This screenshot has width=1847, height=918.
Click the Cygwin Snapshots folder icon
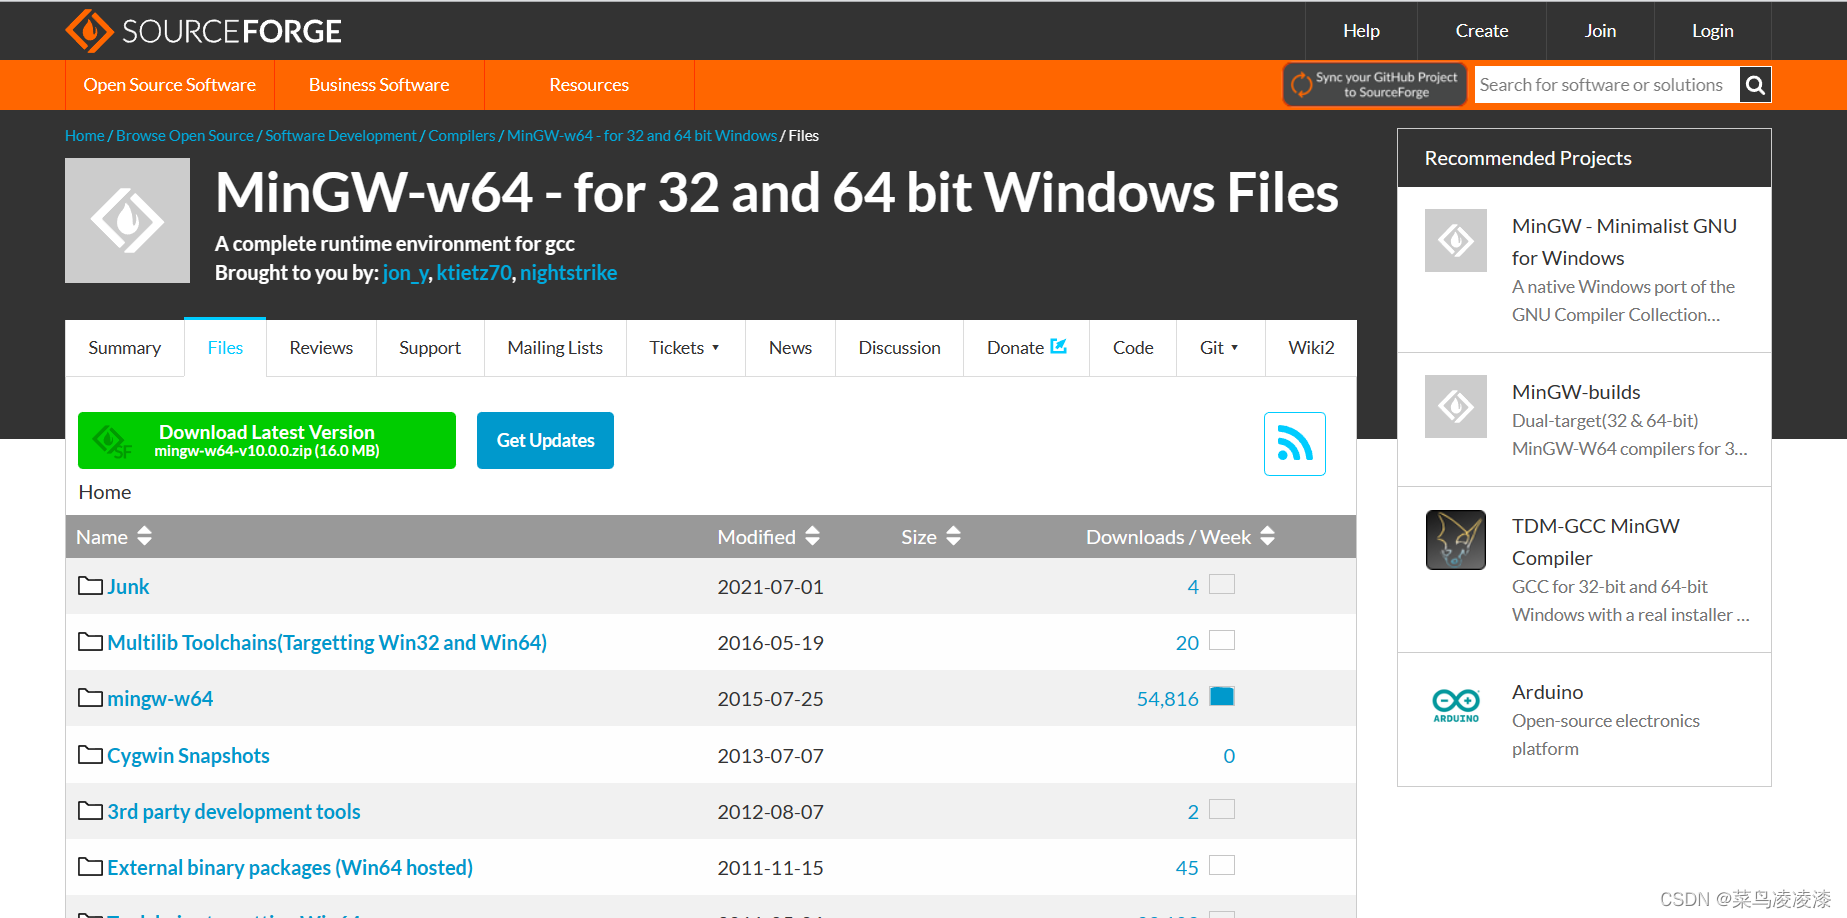tap(91, 755)
